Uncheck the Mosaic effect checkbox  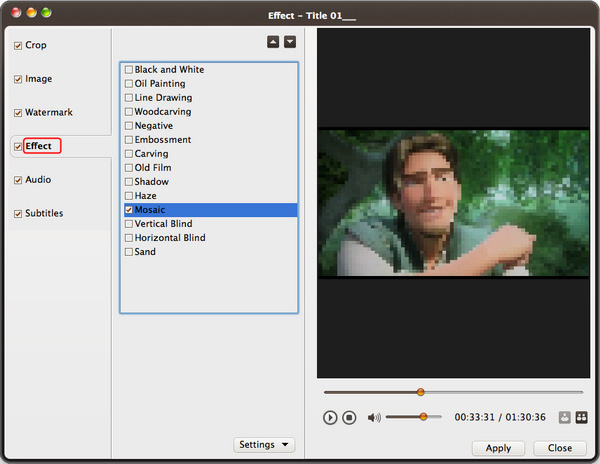click(129, 210)
